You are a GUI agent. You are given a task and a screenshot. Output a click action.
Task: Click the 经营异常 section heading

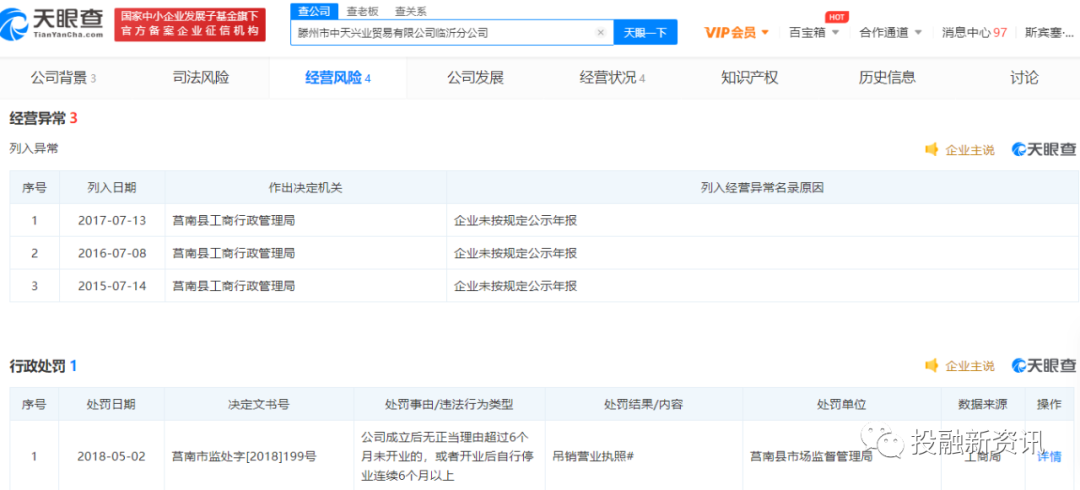point(43,119)
